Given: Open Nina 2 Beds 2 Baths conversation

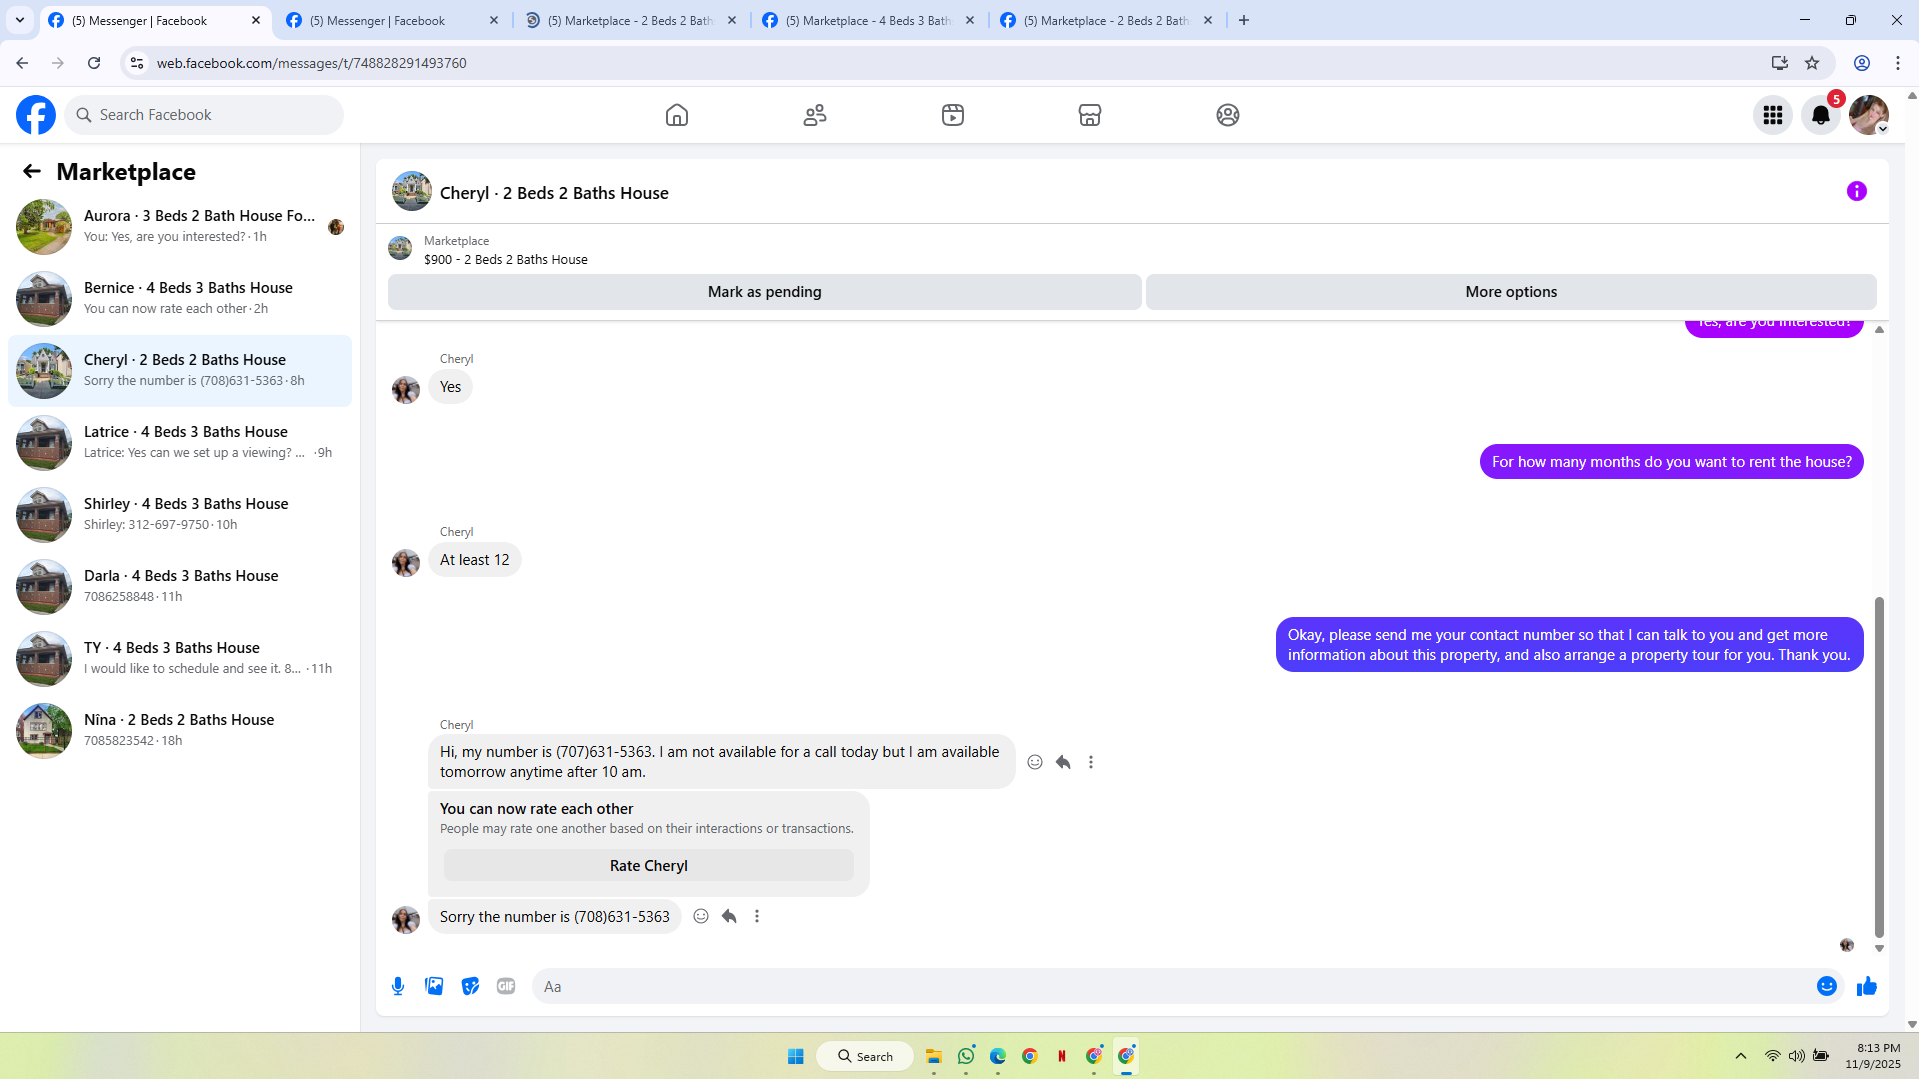Looking at the screenshot, I should pos(180,731).
